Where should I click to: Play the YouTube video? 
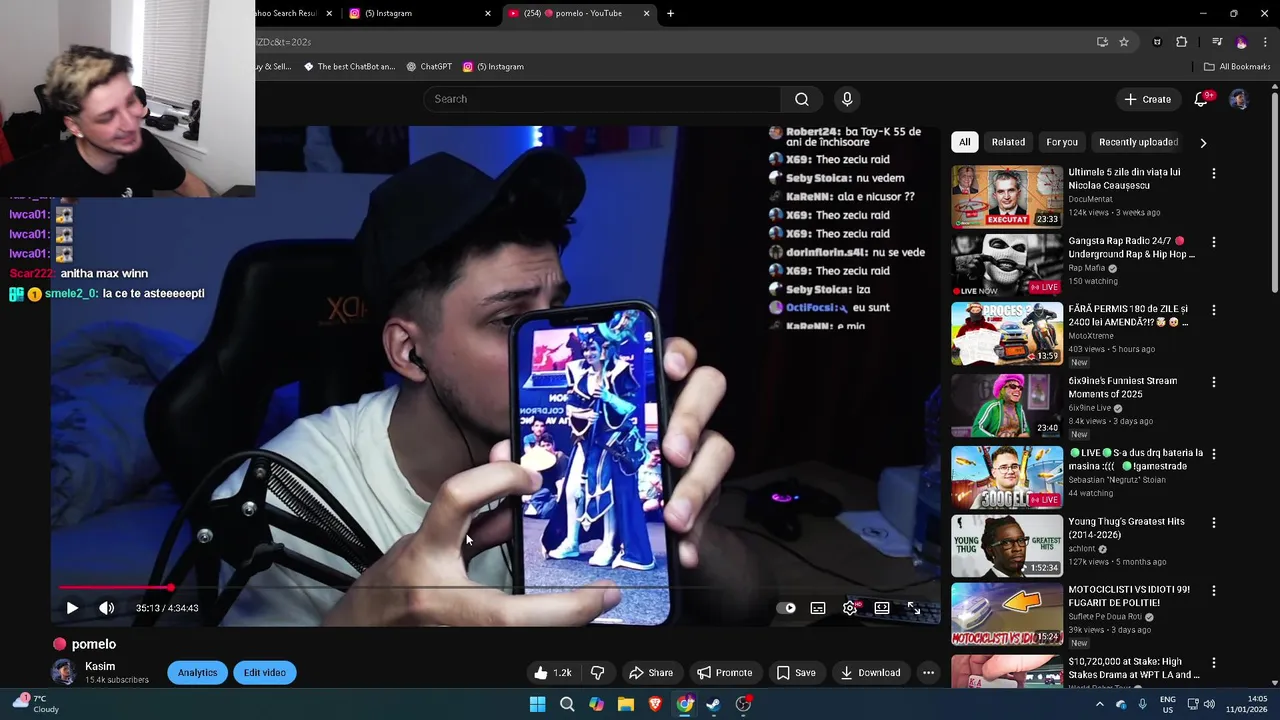(72, 608)
